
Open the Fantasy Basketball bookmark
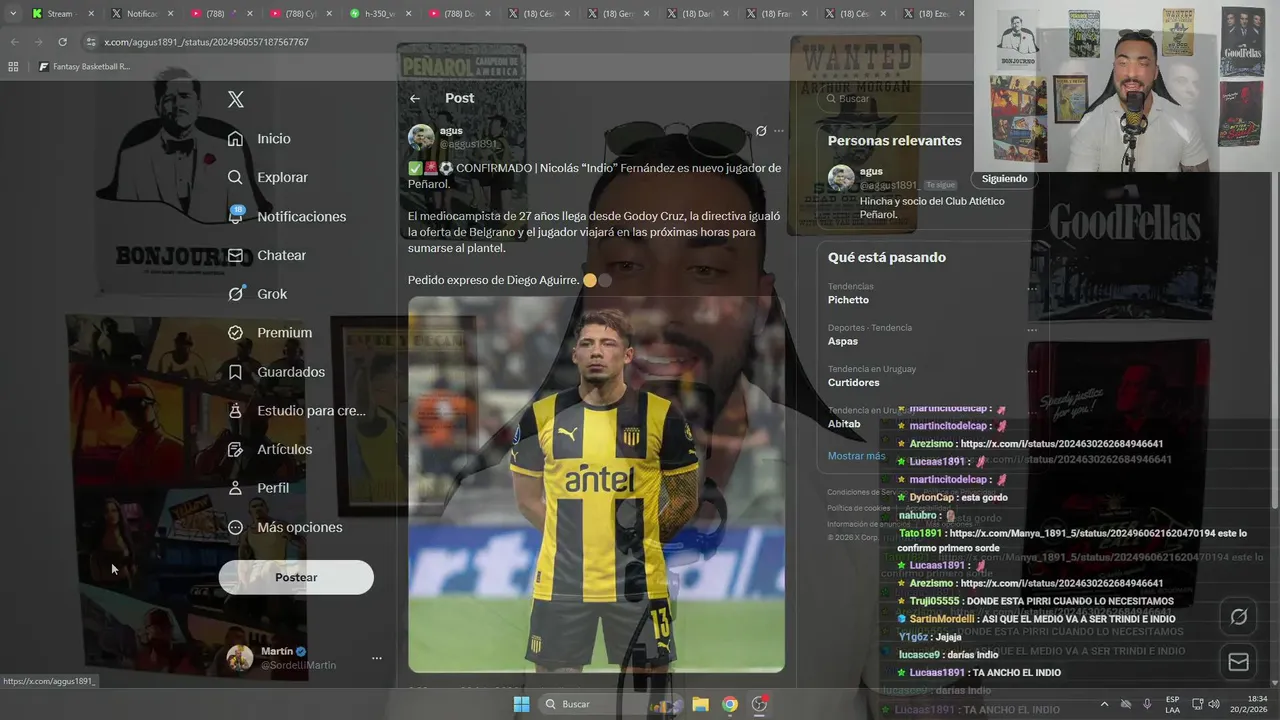pos(84,67)
